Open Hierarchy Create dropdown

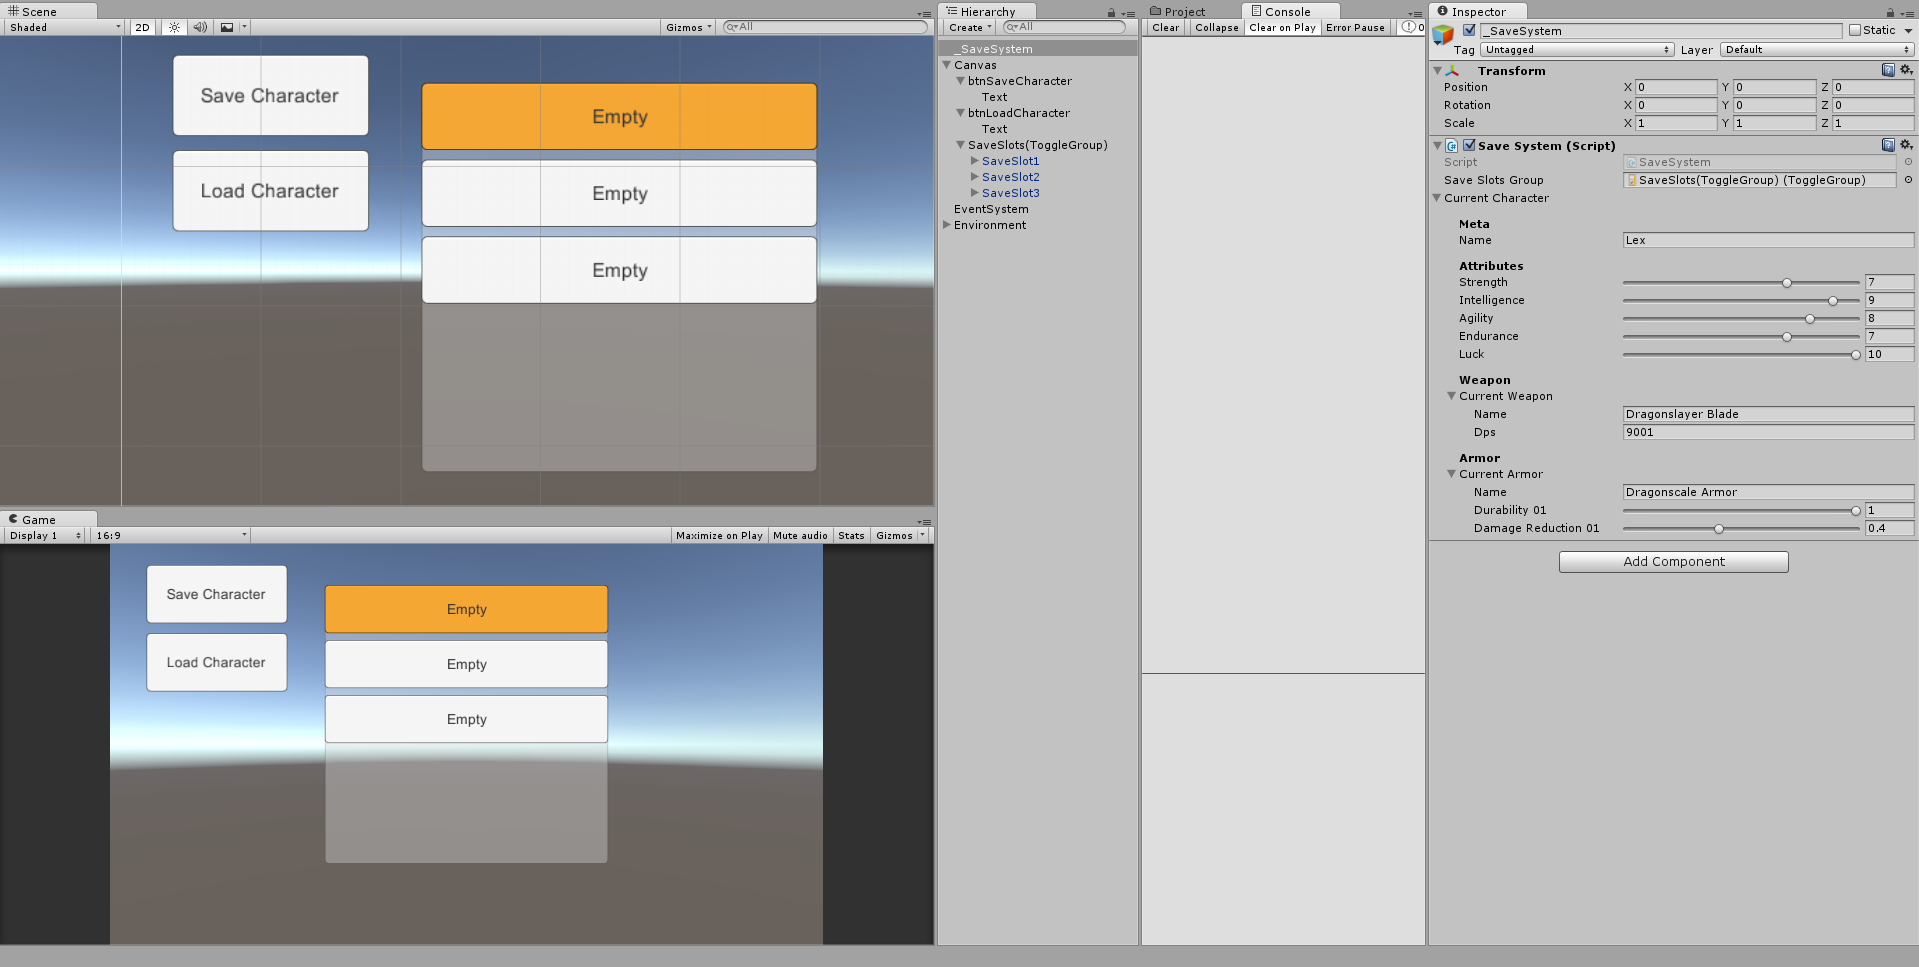coord(970,28)
